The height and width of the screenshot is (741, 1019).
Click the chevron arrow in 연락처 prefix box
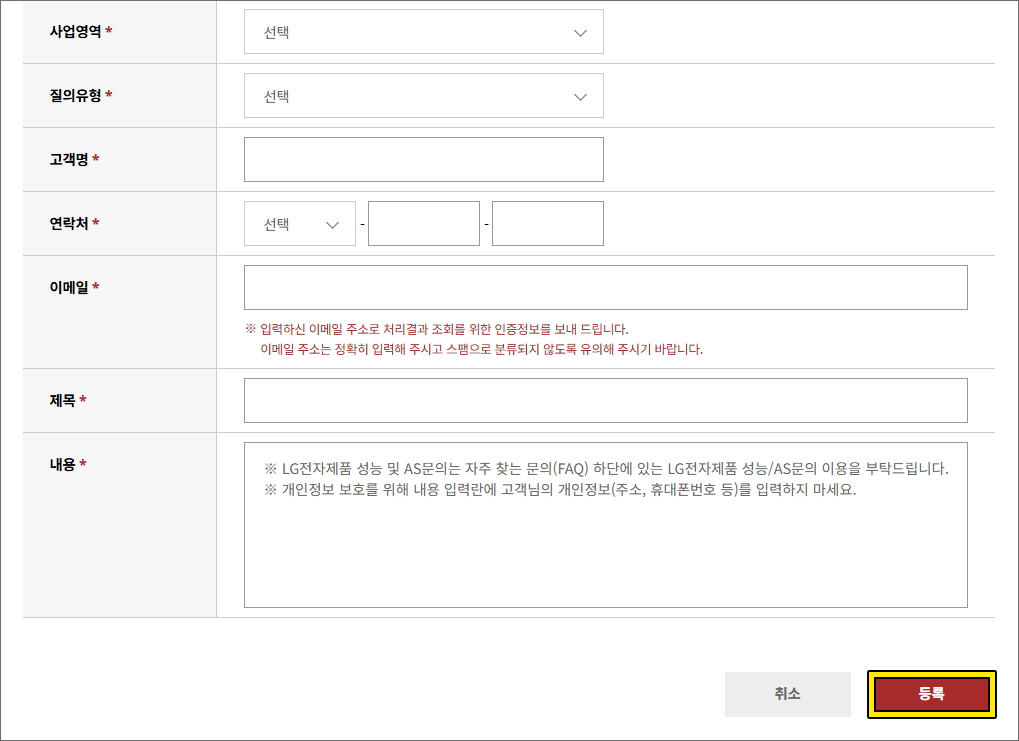coord(333,225)
